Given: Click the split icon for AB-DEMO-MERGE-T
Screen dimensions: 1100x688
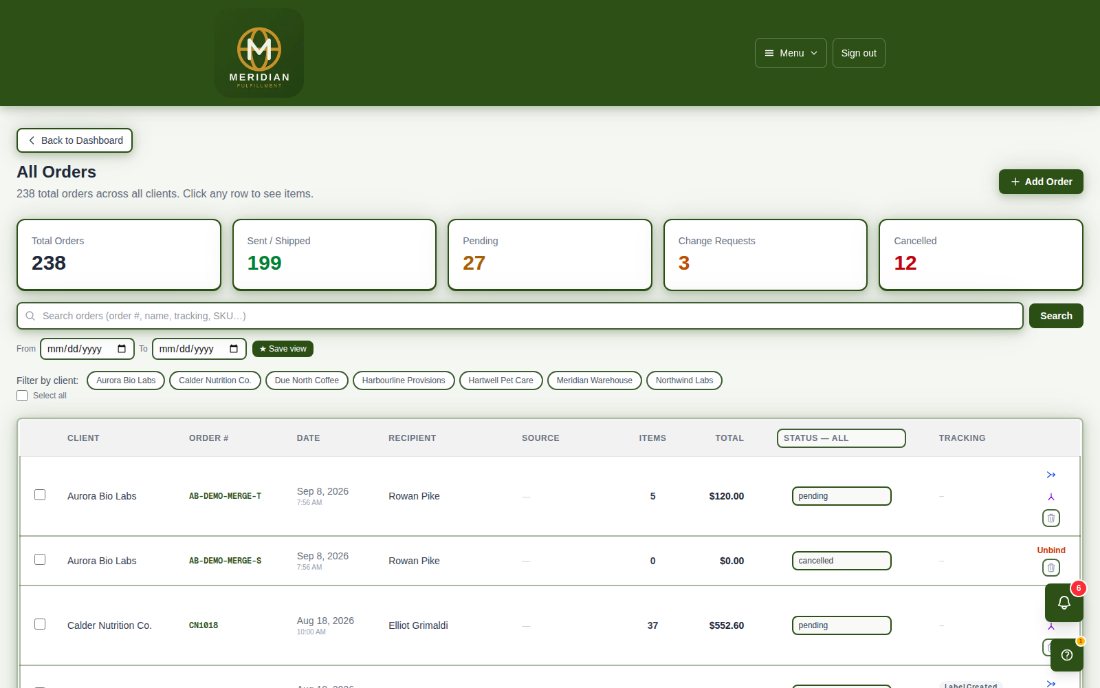Looking at the screenshot, I should pos(1051,497).
